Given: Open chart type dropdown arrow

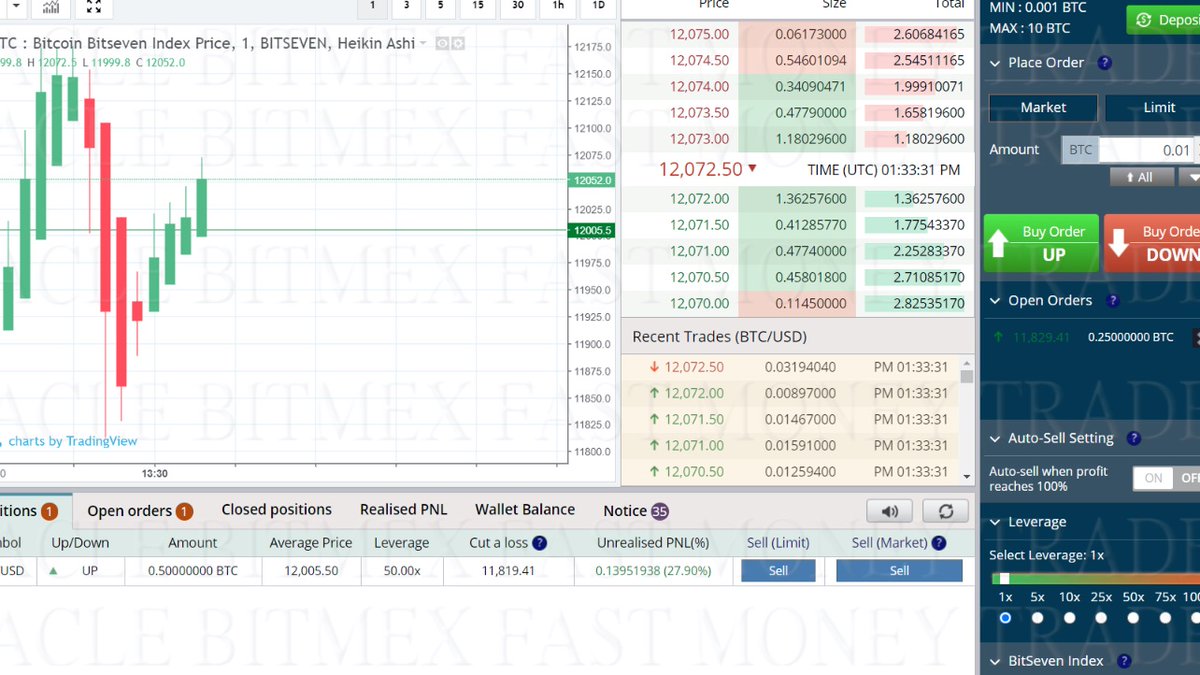Looking at the screenshot, I should coord(14,7).
